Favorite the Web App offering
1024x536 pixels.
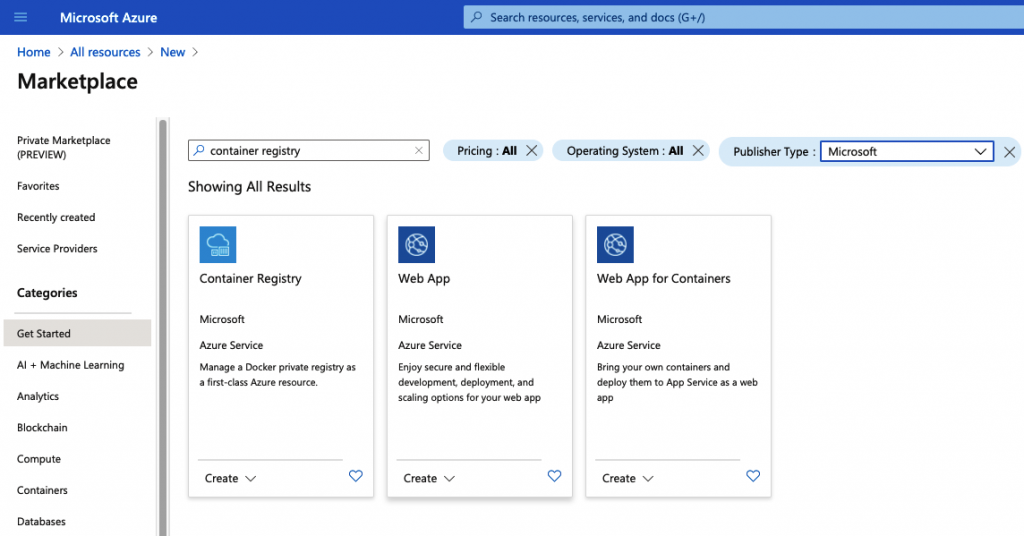click(555, 477)
